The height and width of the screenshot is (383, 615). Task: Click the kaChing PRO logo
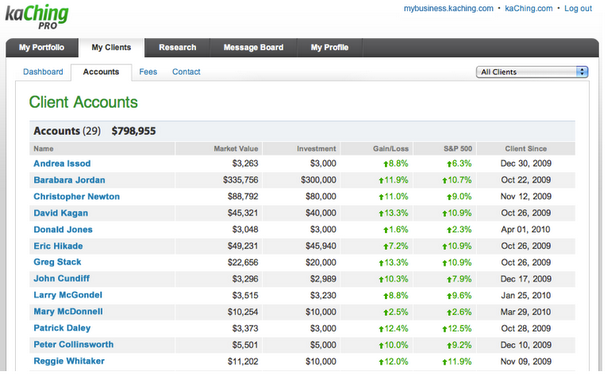click(x=37, y=17)
